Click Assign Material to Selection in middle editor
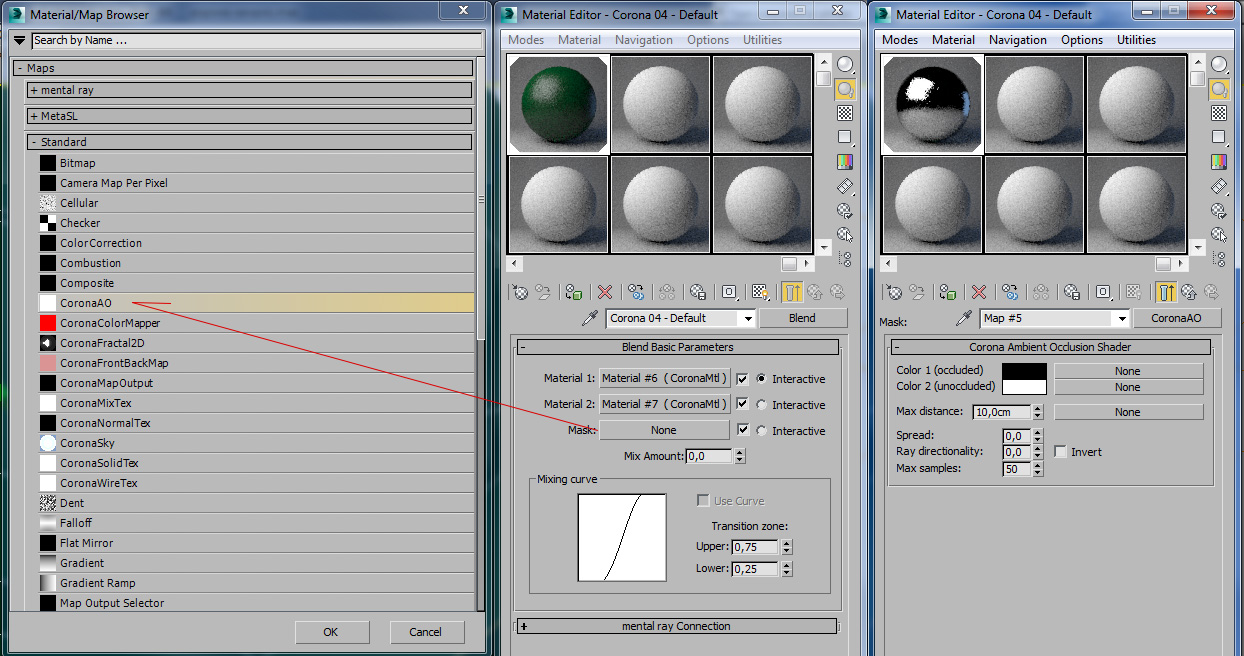The height and width of the screenshot is (656, 1244). coord(573,292)
